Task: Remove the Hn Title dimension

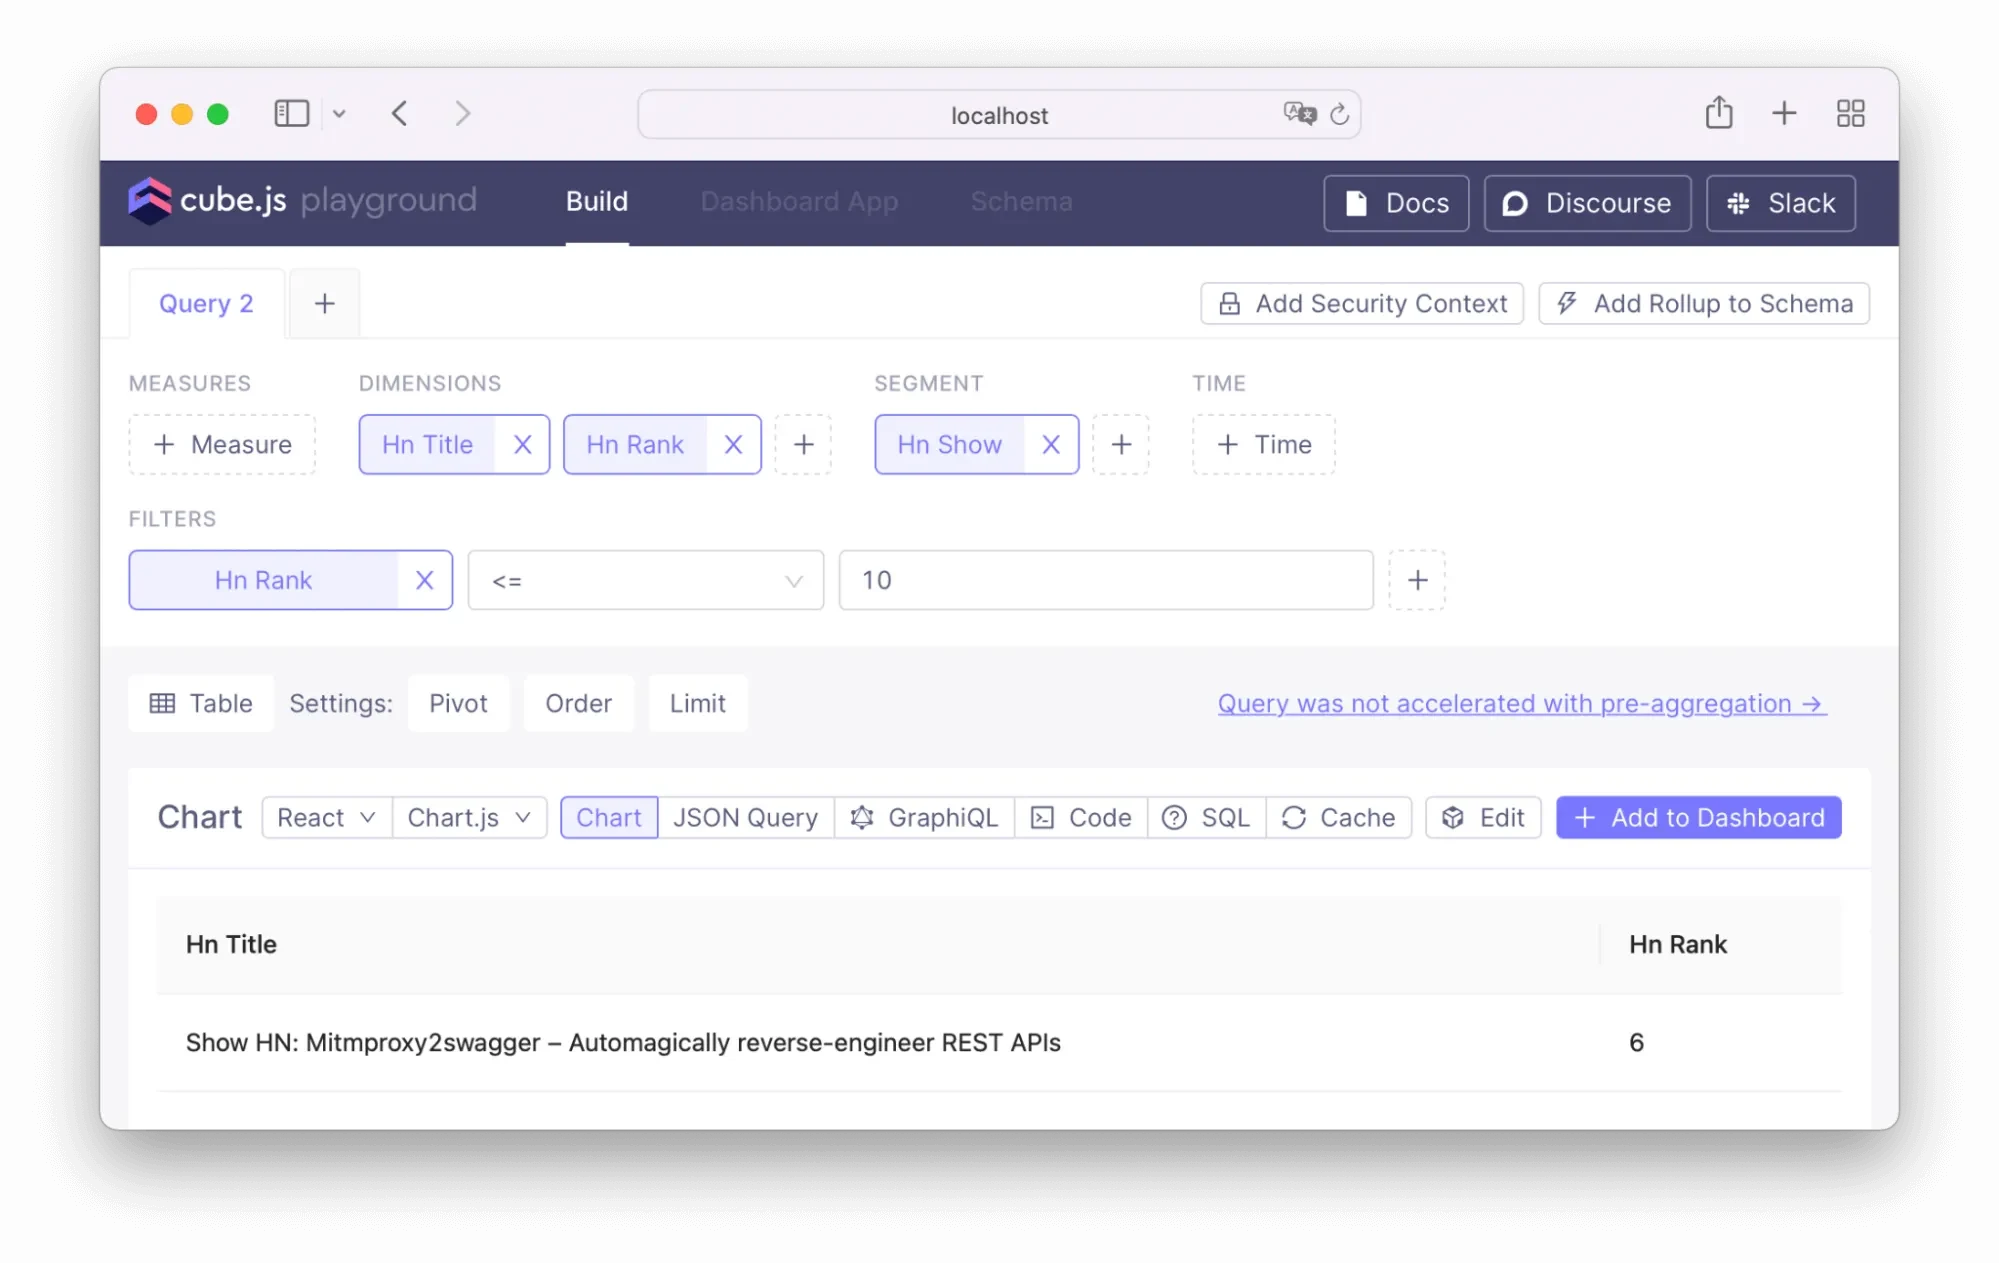Action: pos(522,445)
